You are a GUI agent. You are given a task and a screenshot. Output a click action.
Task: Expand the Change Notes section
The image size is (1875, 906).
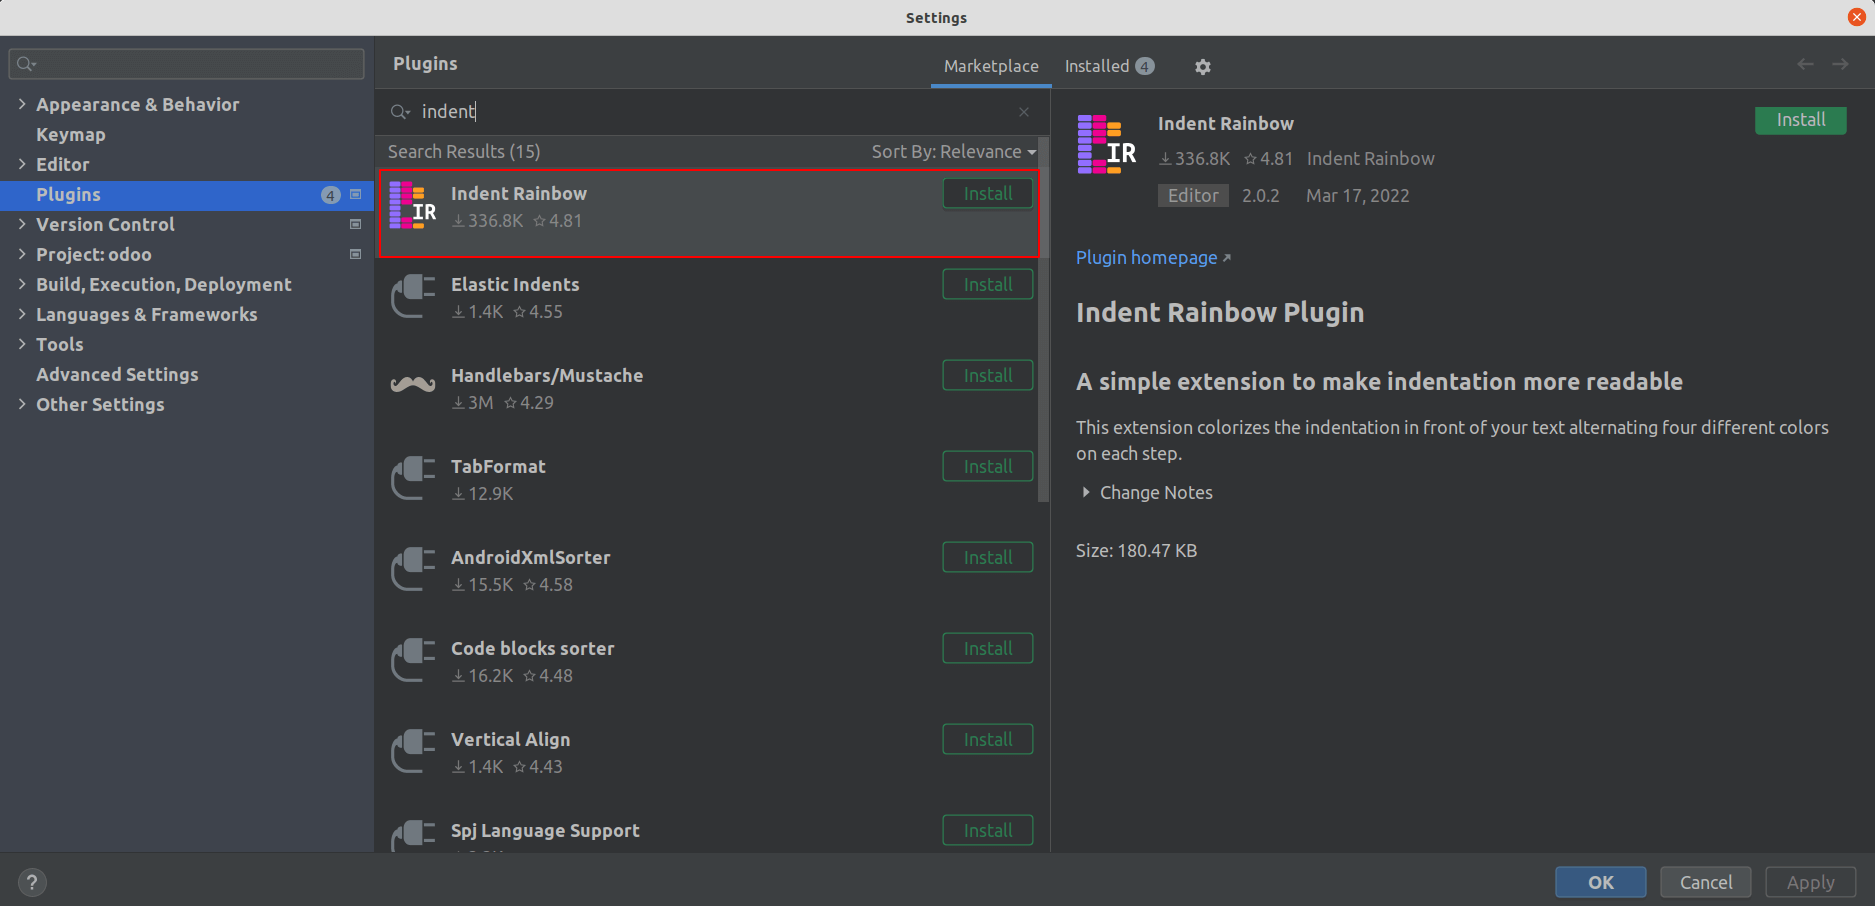click(x=1086, y=492)
